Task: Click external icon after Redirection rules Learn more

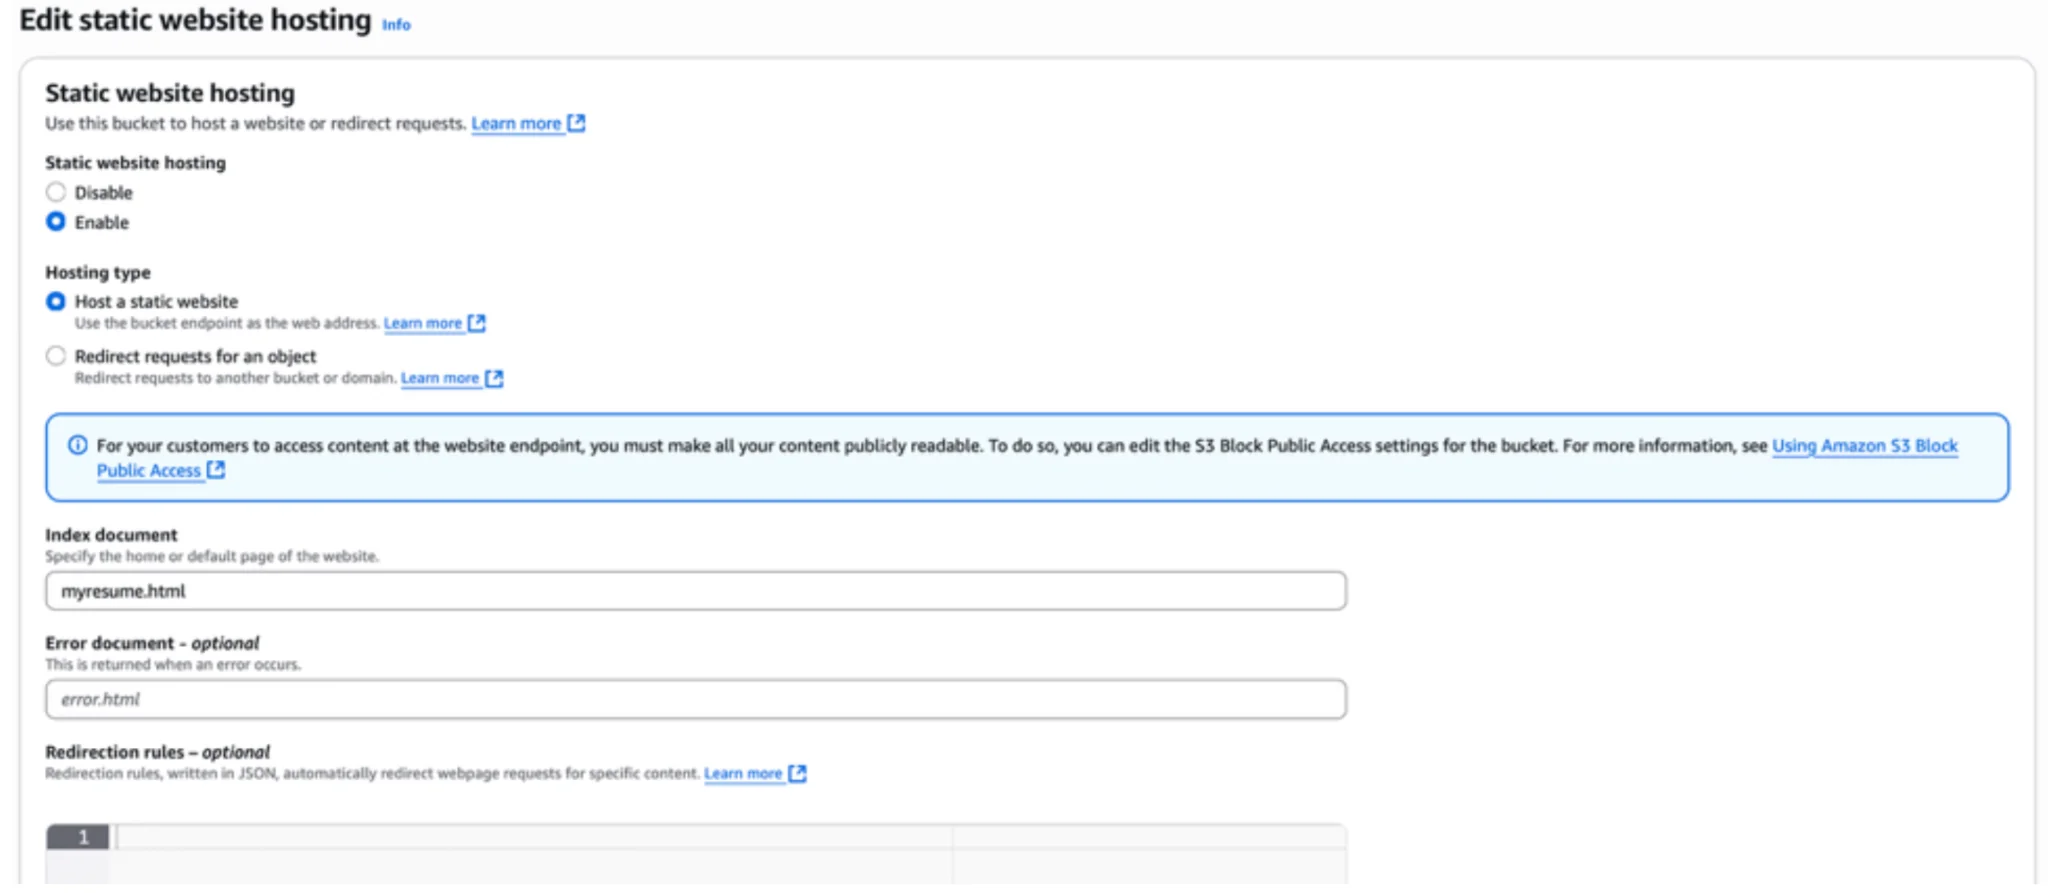Action: pyautogui.click(x=797, y=773)
